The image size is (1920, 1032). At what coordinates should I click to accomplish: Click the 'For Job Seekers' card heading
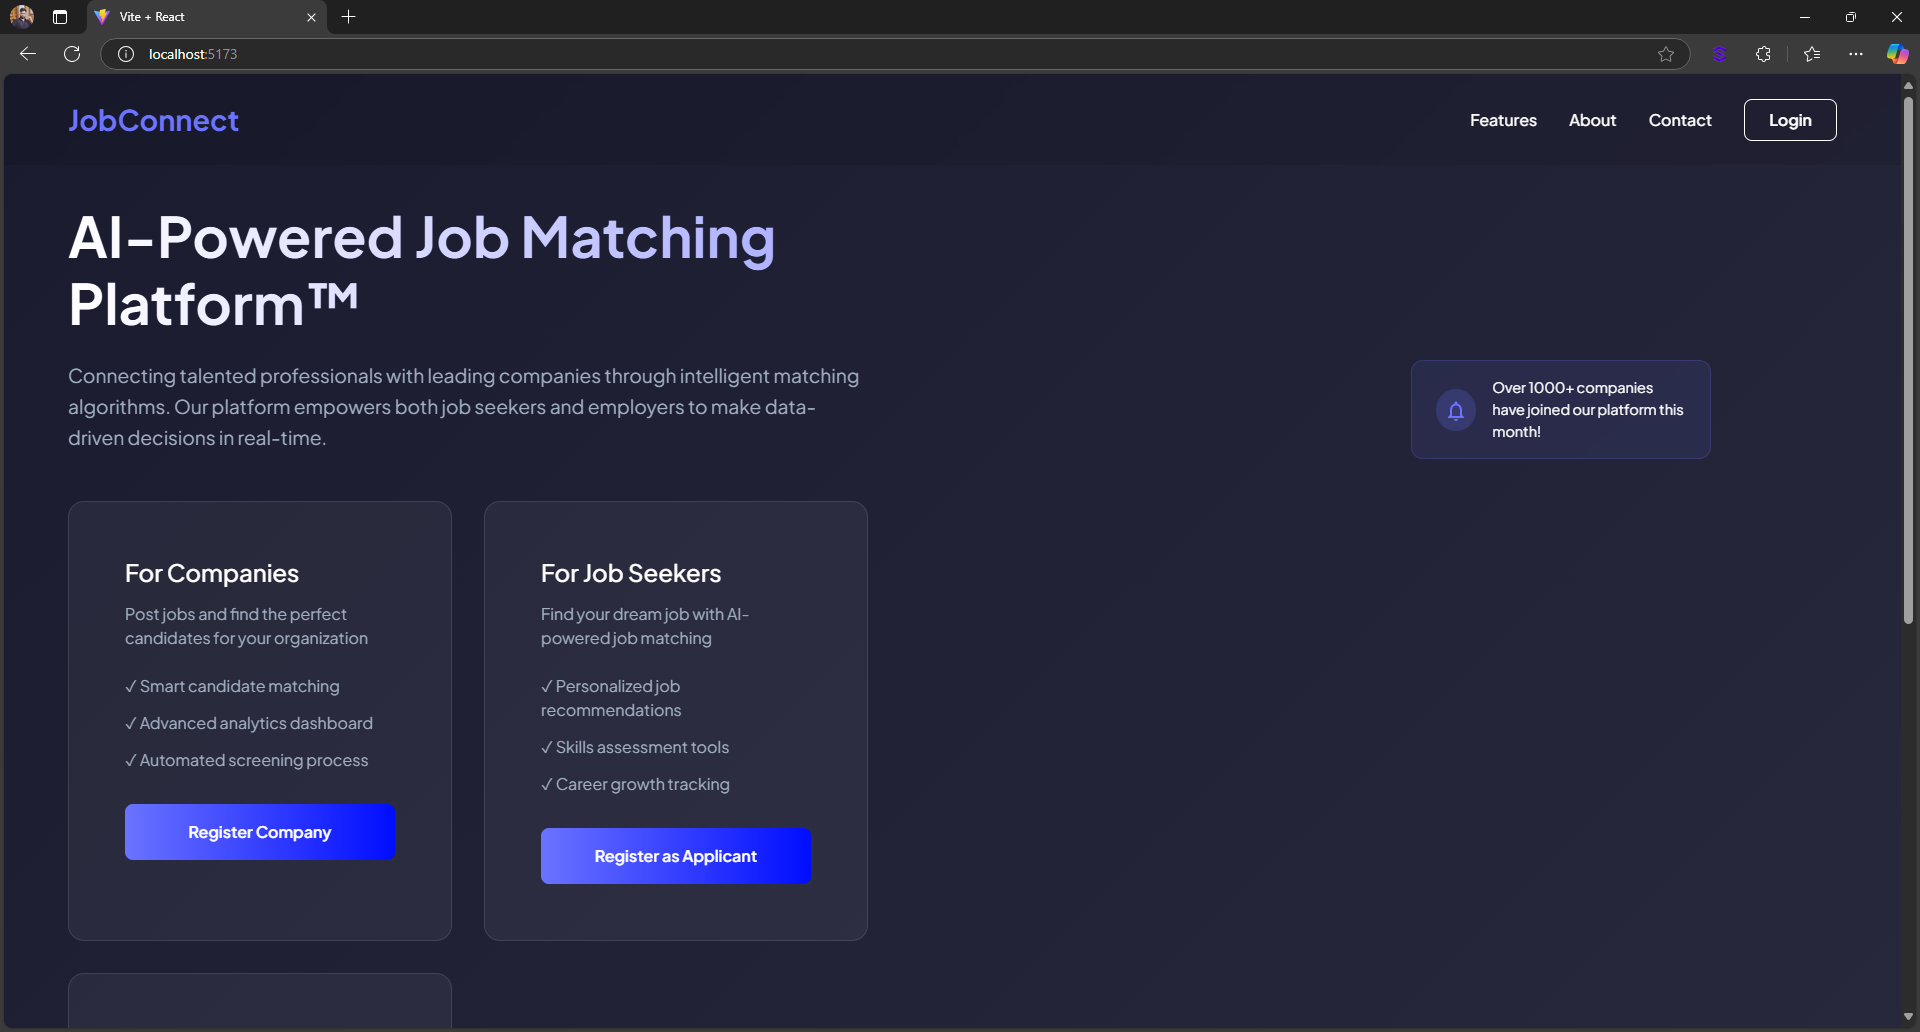(631, 573)
